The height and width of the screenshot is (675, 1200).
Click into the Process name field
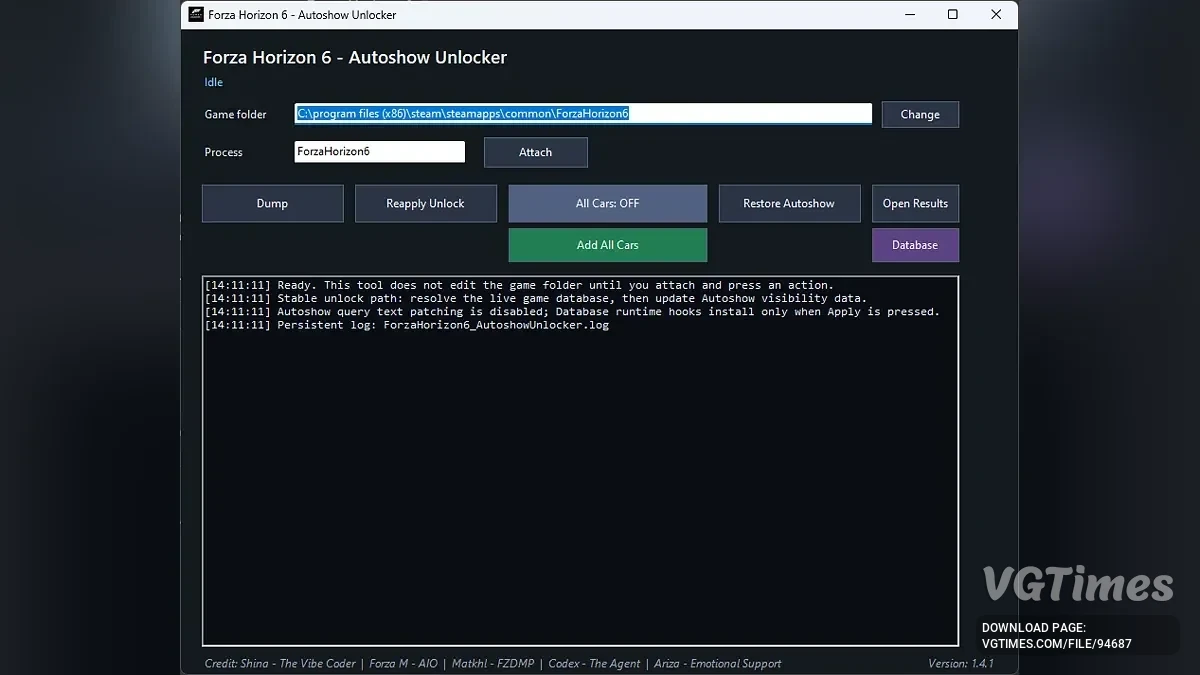click(x=380, y=152)
